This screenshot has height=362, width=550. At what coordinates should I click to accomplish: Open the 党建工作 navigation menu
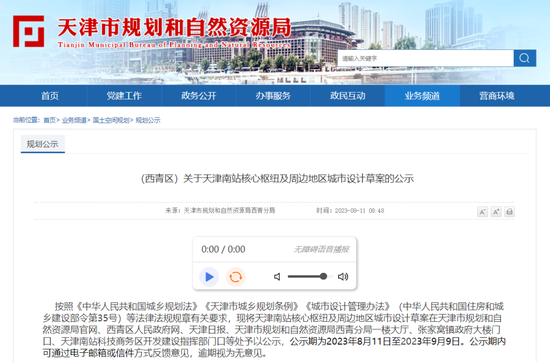coord(124,96)
